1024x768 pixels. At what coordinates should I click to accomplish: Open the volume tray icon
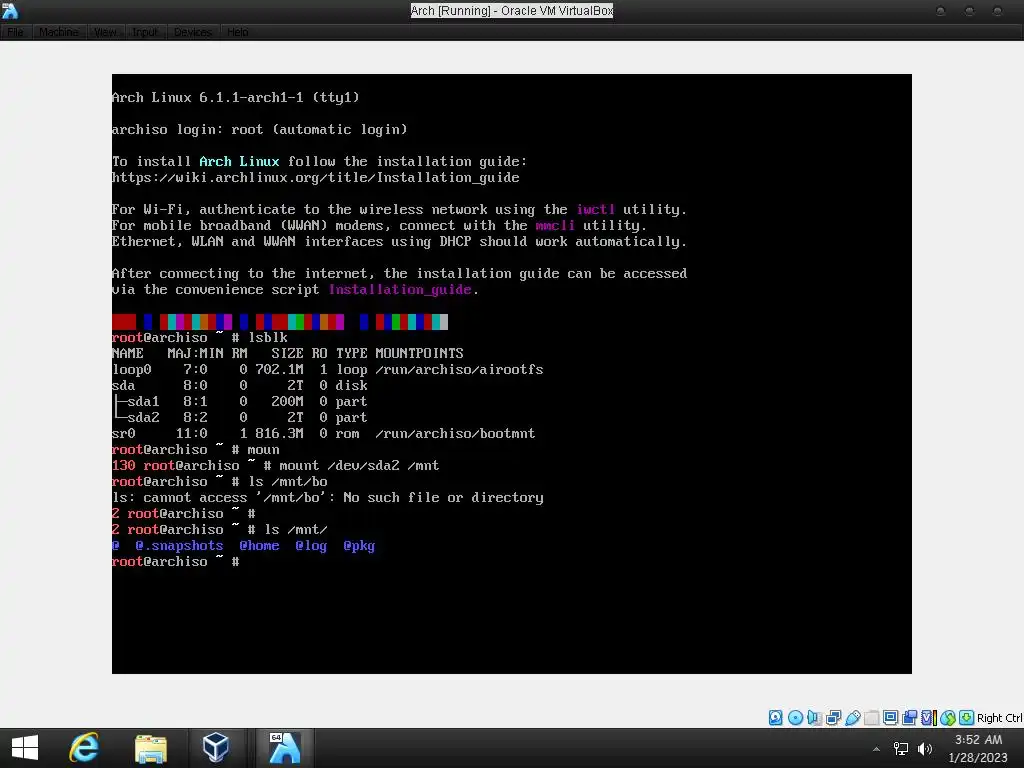click(925, 749)
